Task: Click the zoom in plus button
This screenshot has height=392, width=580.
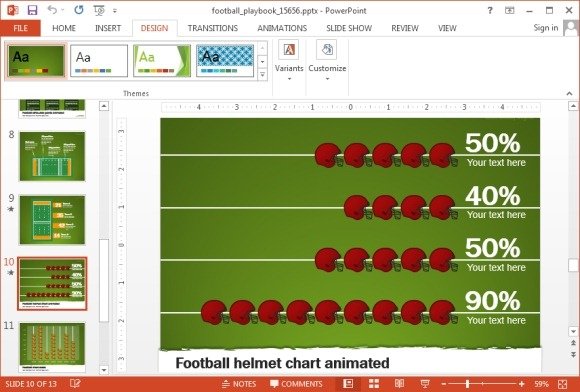Action: pyautogui.click(x=522, y=384)
